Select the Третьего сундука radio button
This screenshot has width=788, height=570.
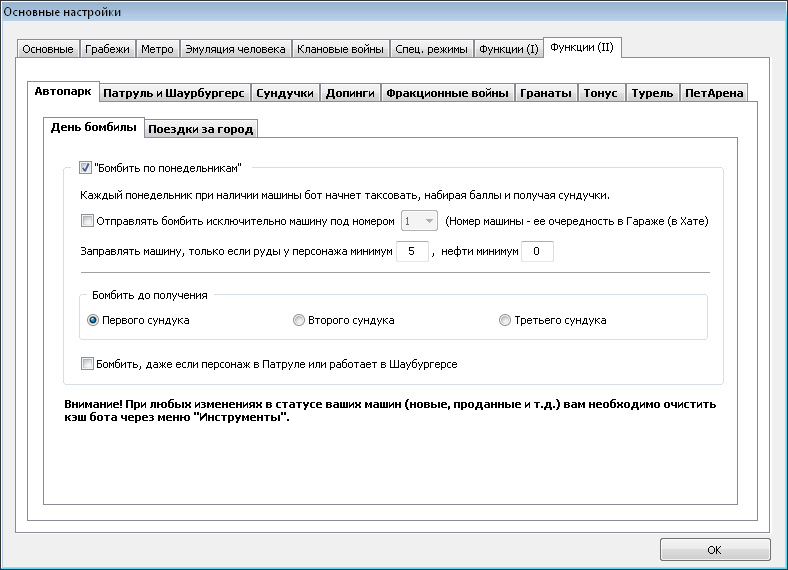(505, 320)
